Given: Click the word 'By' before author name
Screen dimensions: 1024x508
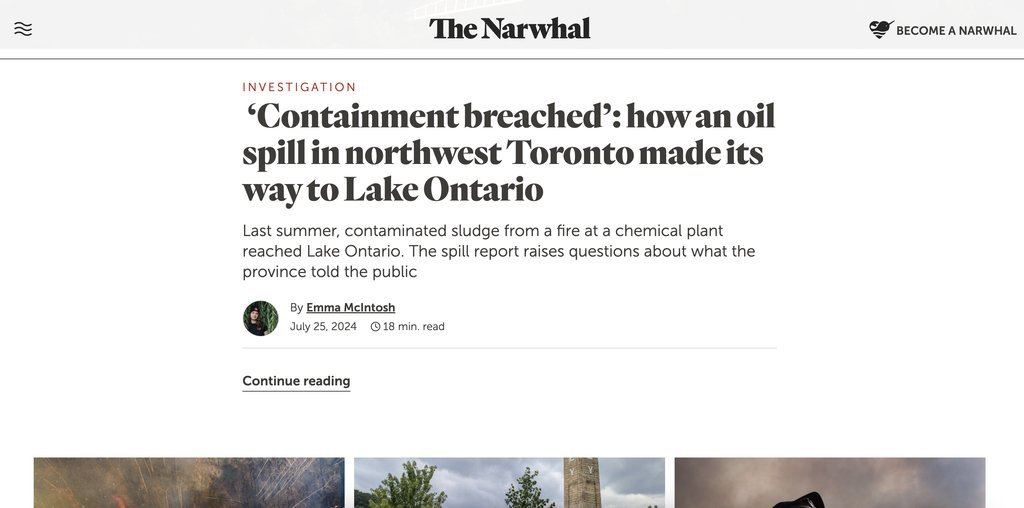Looking at the screenshot, I should click(x=296, y=308).
